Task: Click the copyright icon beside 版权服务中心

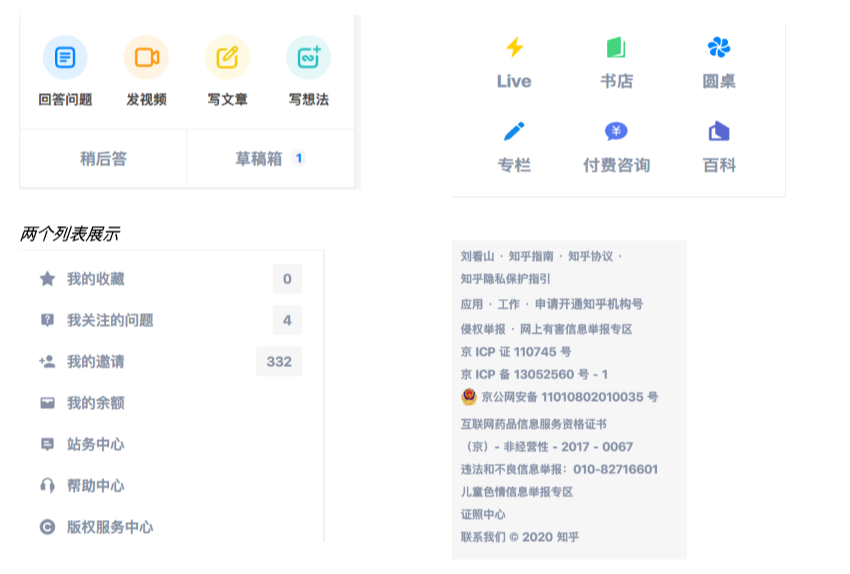Action: [x=48, y=527]
